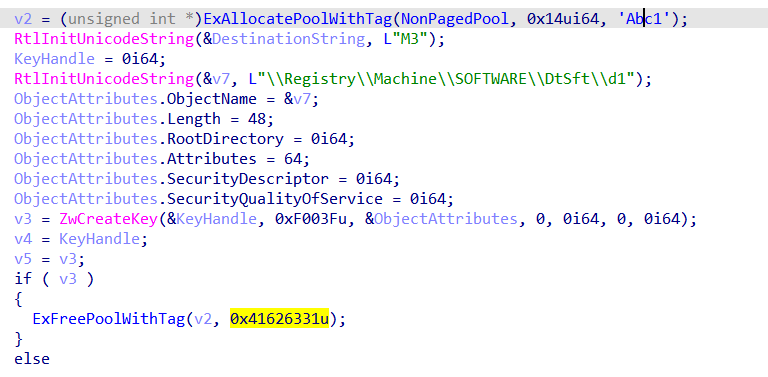Select the &KeyHandle argument of ZwCreateKey
768x377 pixels.
(212, 219)
